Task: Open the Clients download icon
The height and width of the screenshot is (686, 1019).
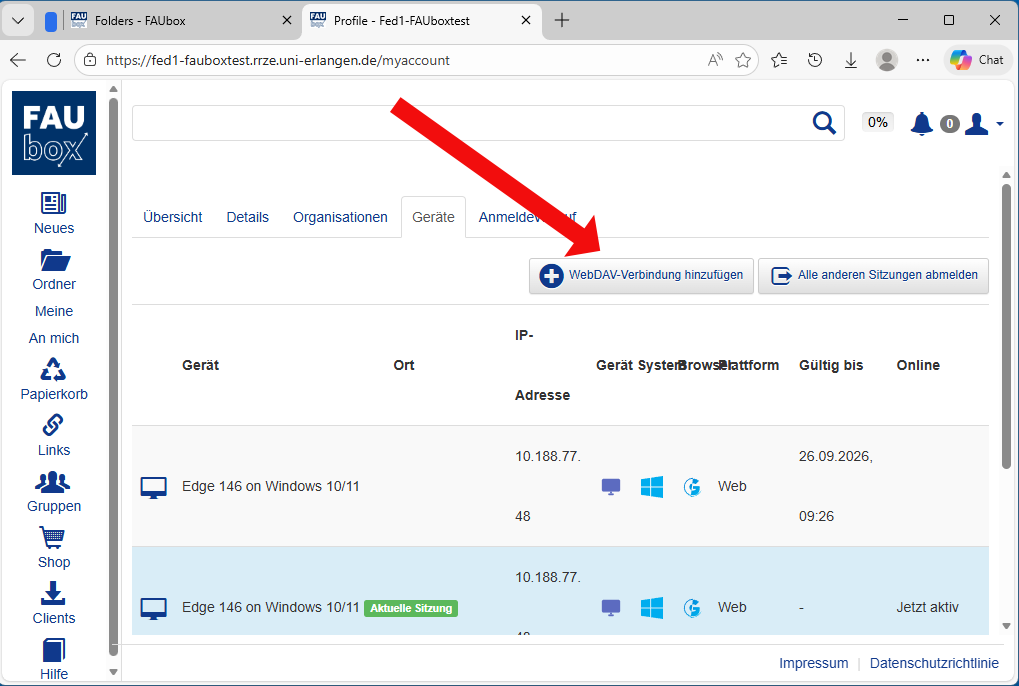Action: pos(54,595)
